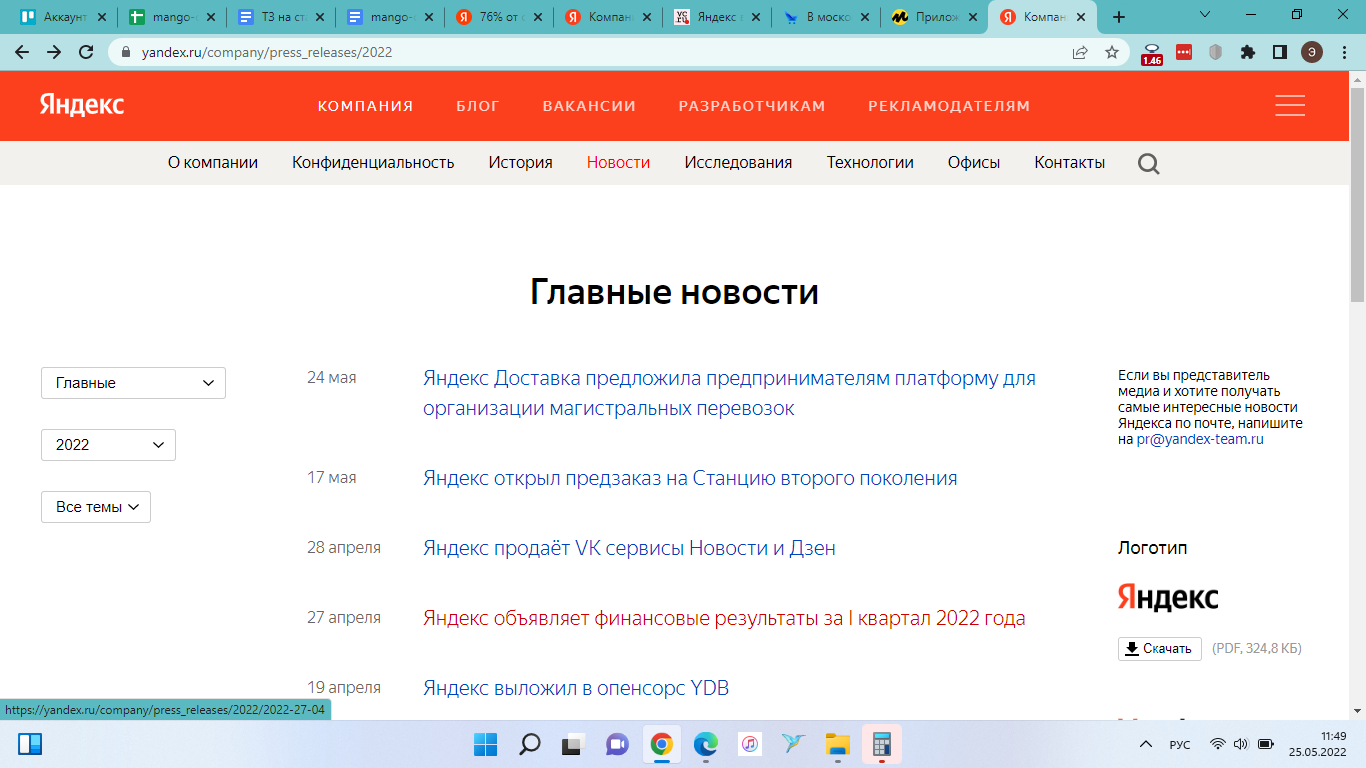This screenshot has height=768, width=1366.
Task: Open news Яндекс продаёт VK сервисы
Action: pyautogui.click(x=629, y=548)
